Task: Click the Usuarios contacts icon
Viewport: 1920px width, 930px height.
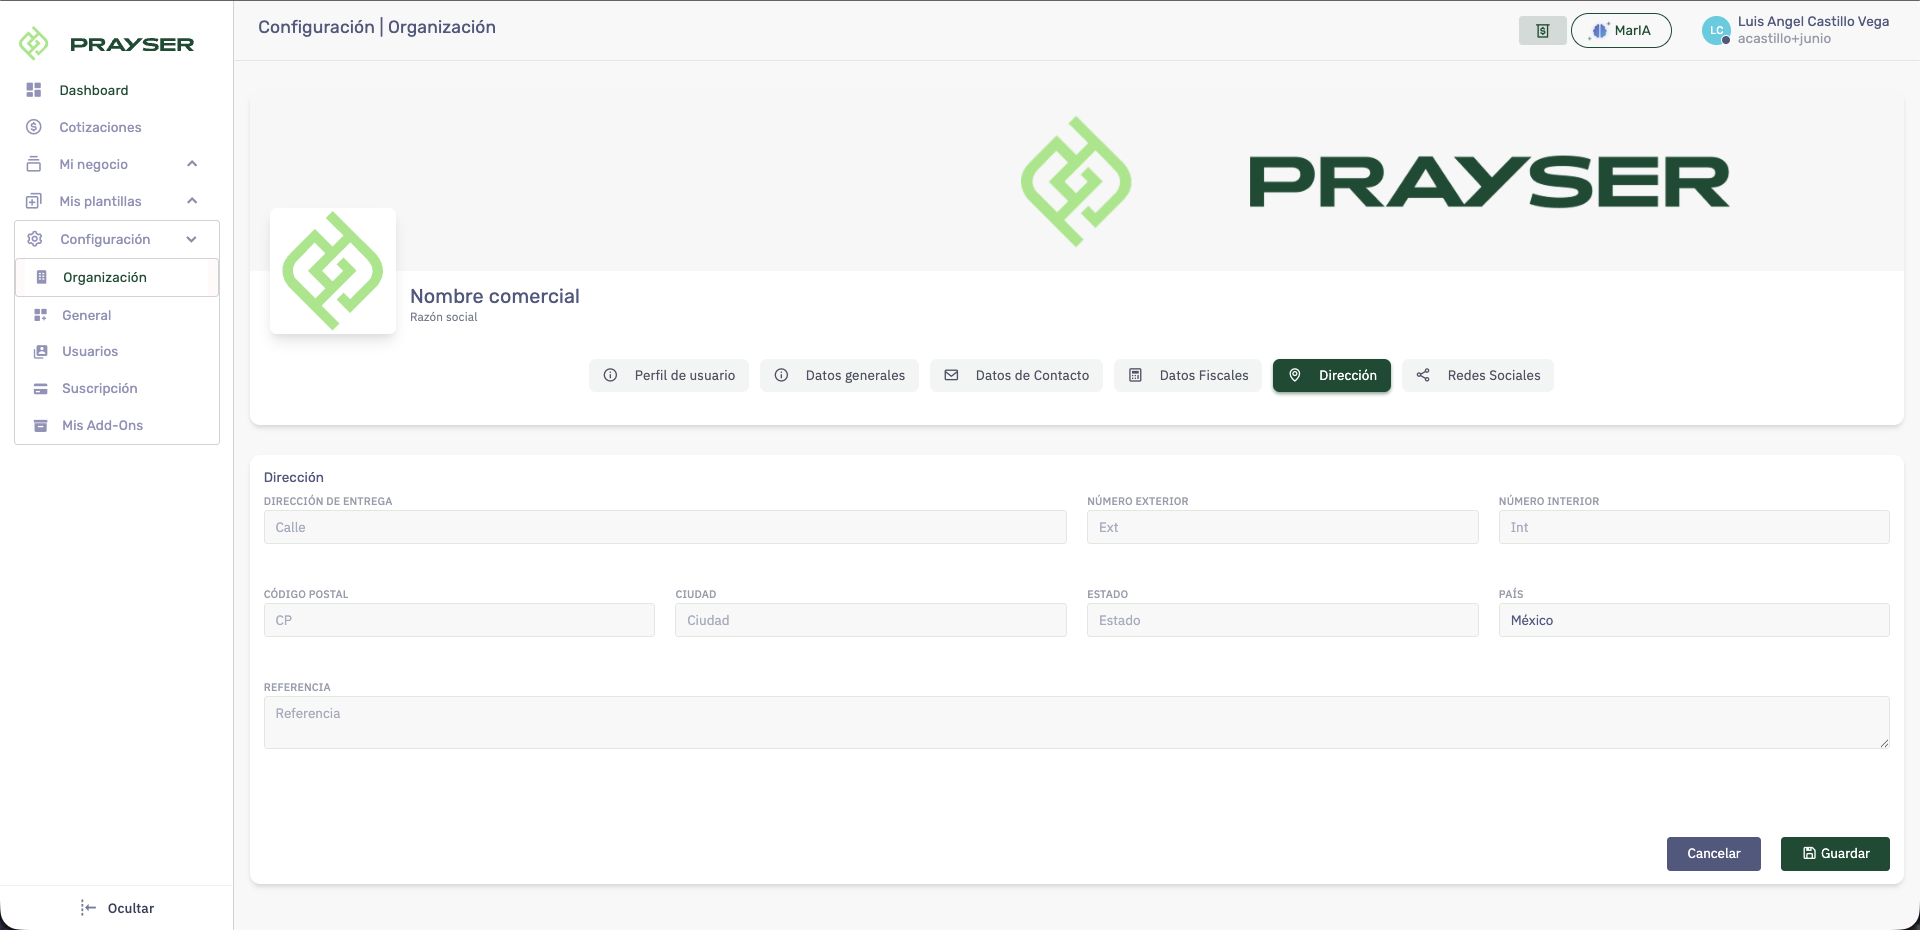Action: [x=41, y=351]
